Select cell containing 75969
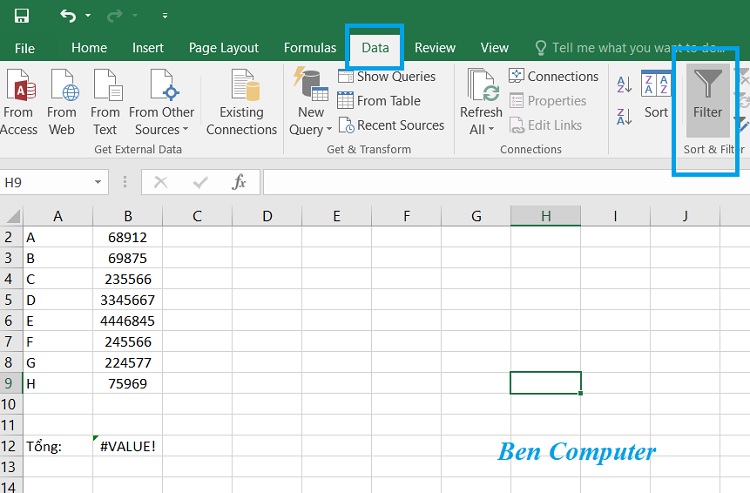This screenshot has width=750, height=493. point(128,383)
